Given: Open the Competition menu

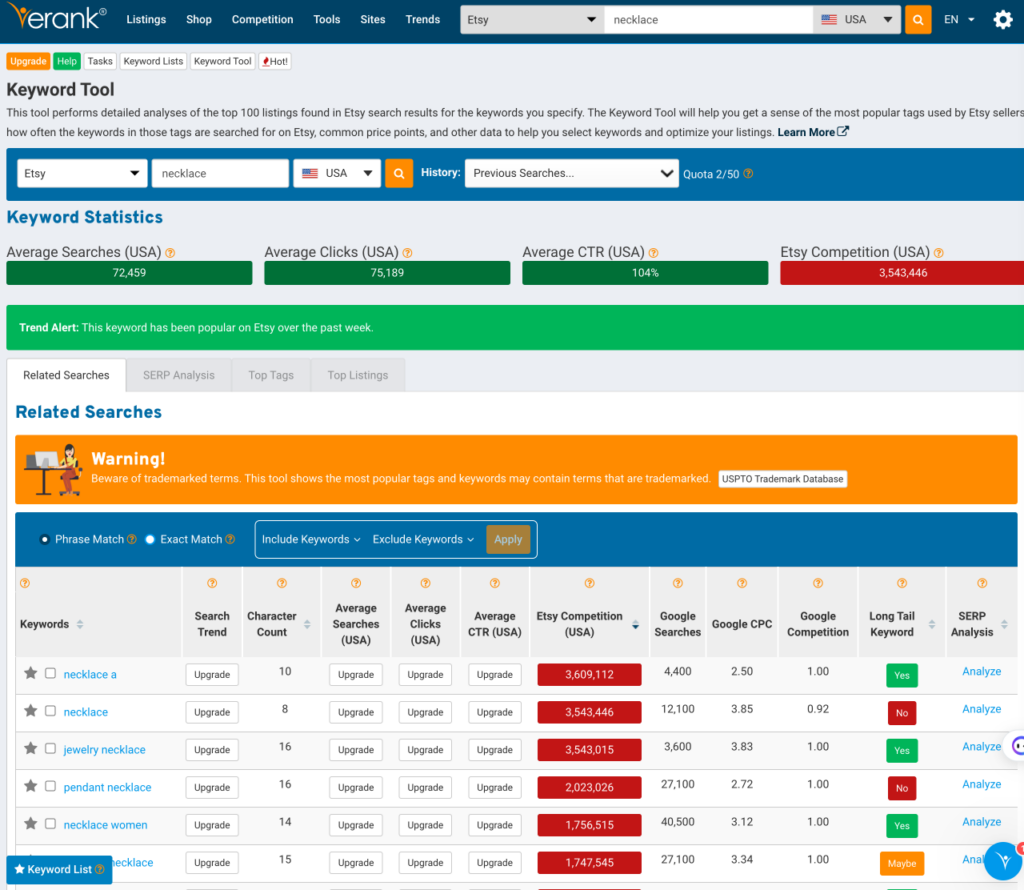Looking at the screenshot, I should pyautogui.click(x=262, y=20).
